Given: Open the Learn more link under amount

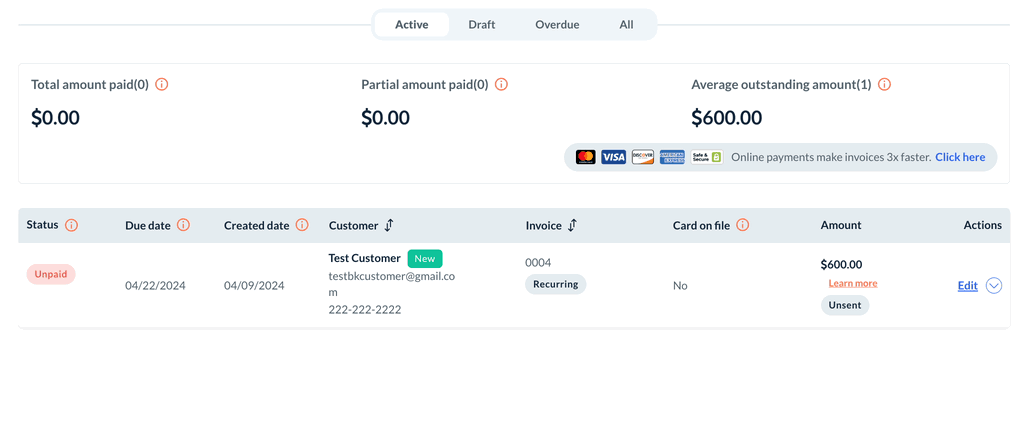Looking at the screenshot, I should tap(853, 283).
